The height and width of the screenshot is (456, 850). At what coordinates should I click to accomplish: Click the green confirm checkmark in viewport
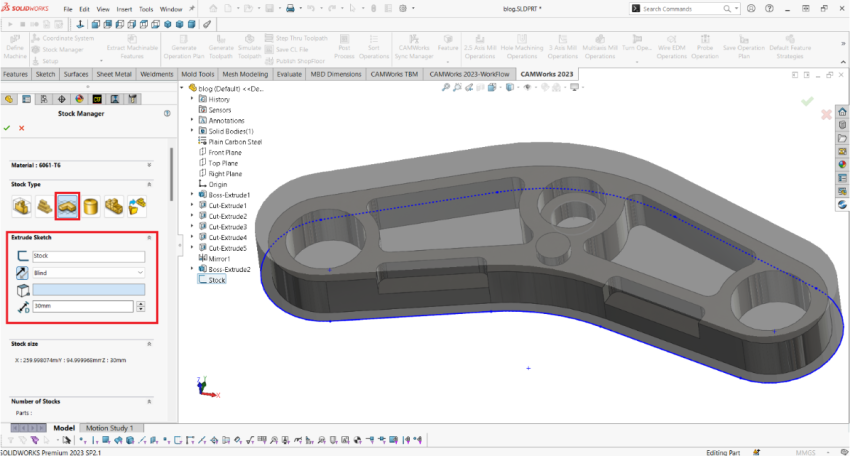click(807, 102)
